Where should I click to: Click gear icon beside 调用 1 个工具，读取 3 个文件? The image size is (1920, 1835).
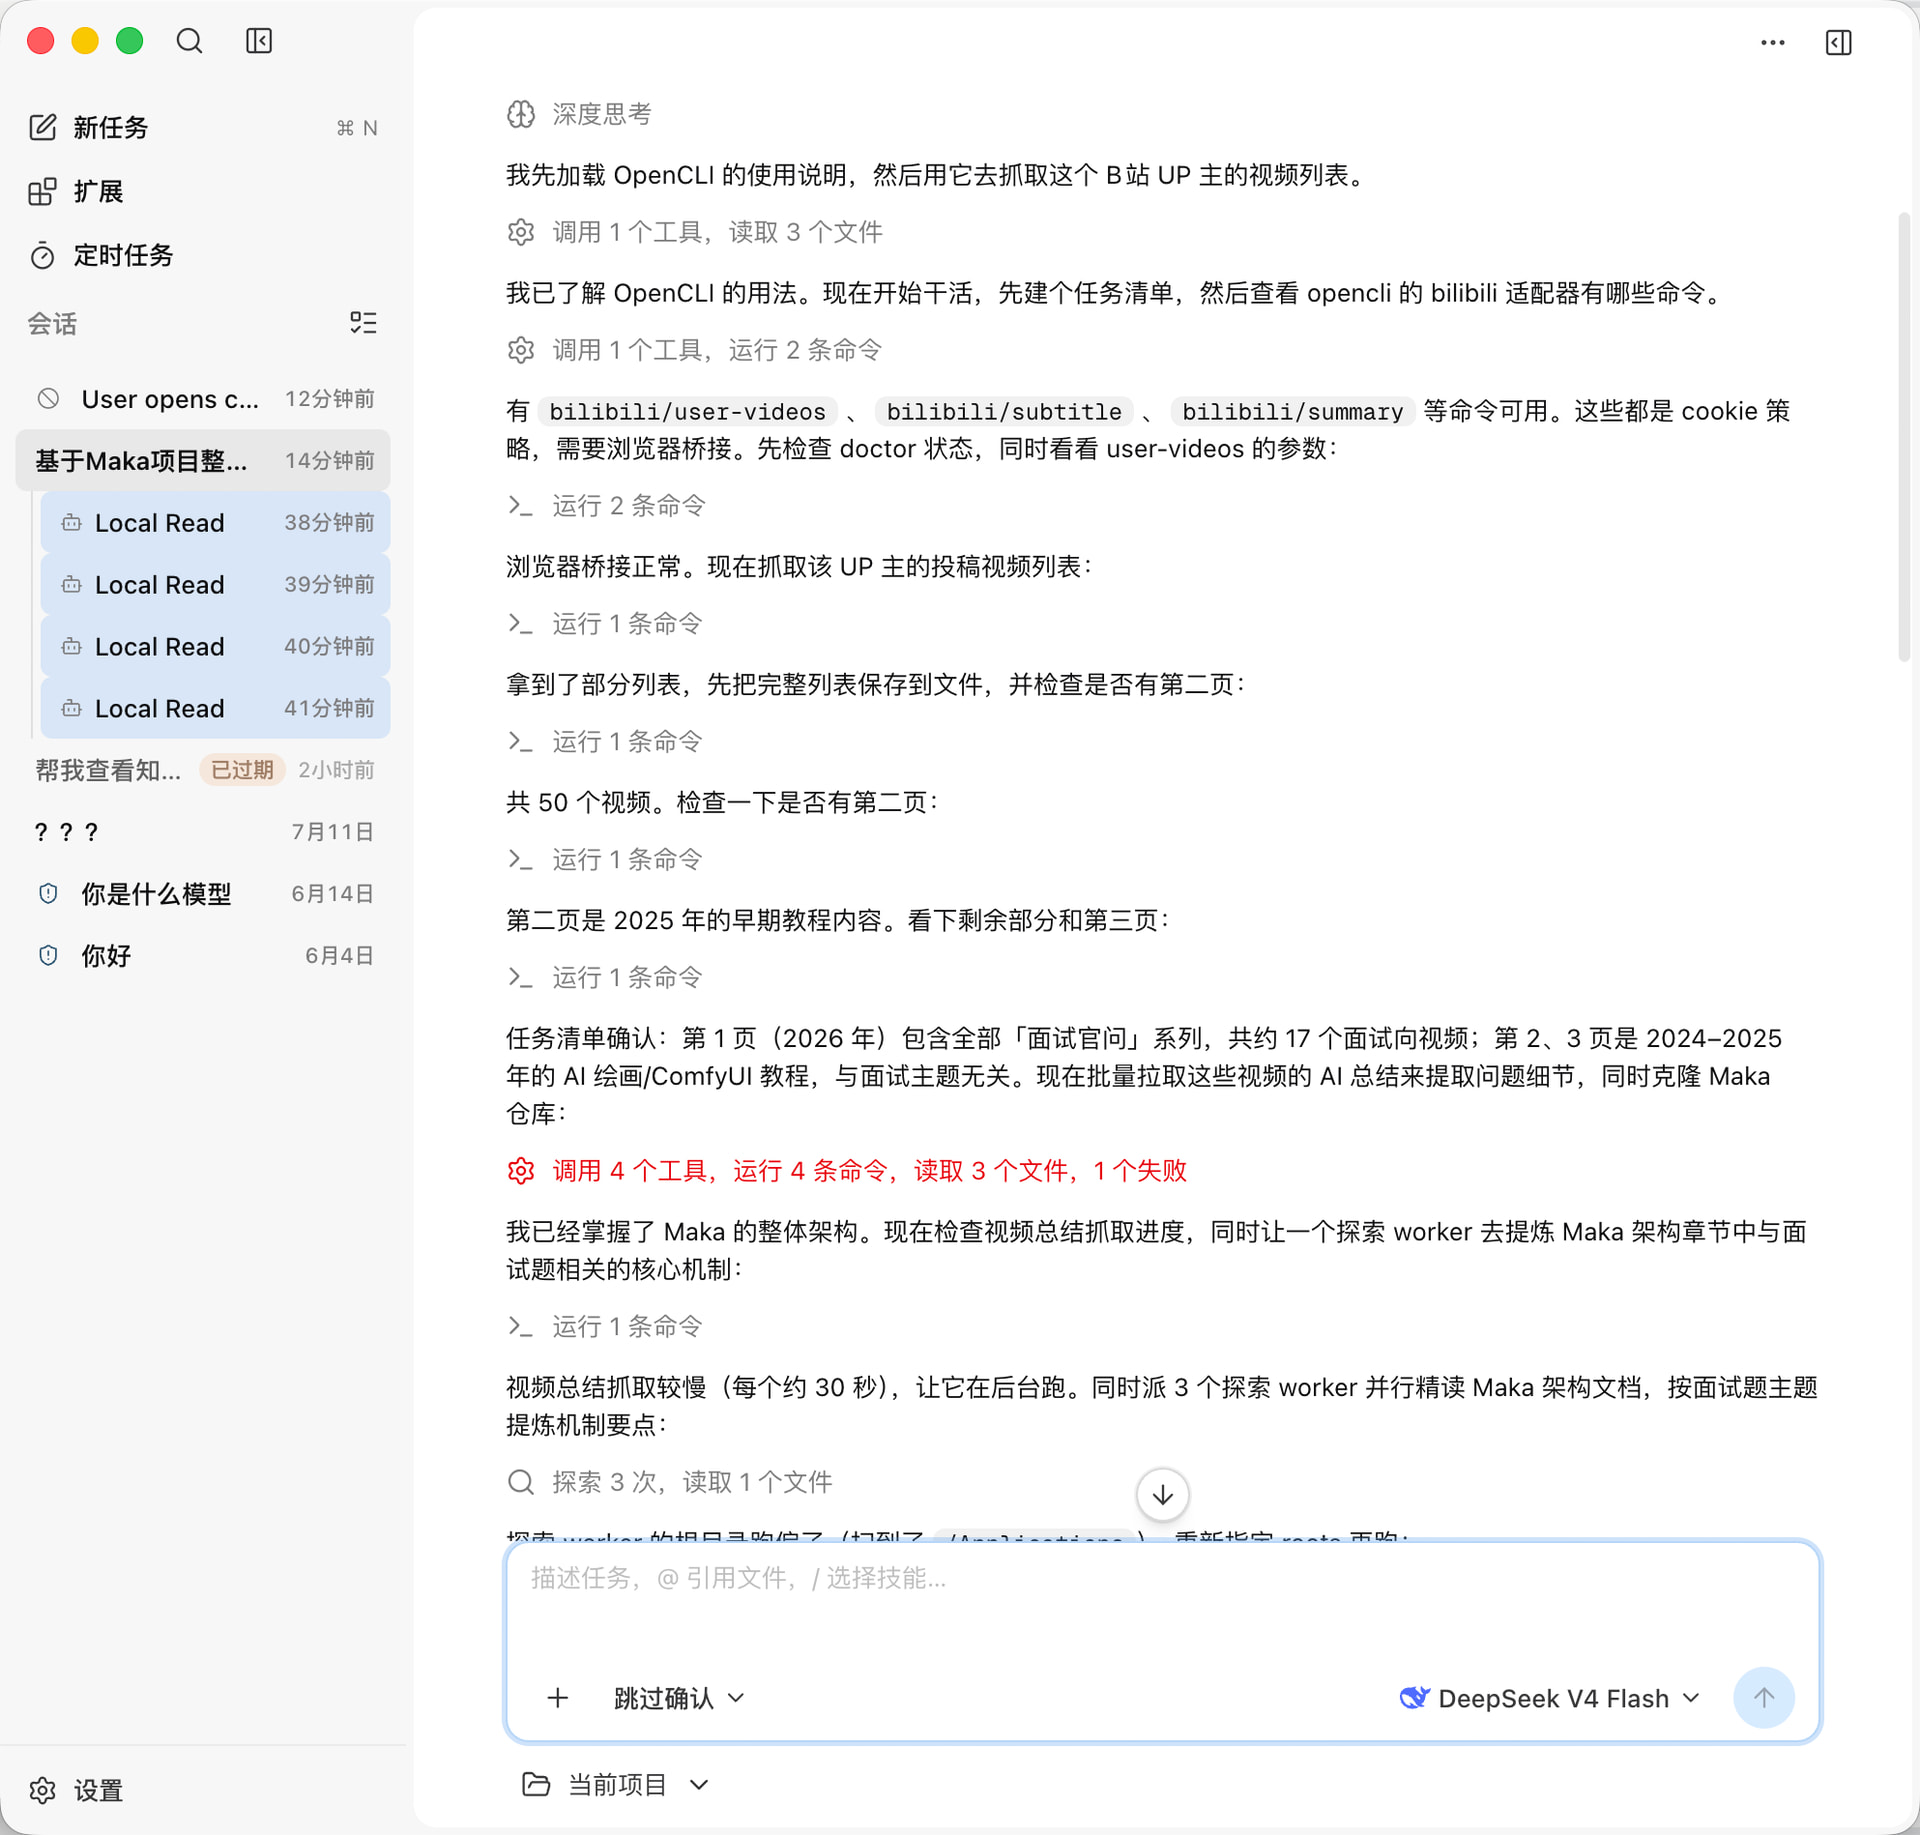(521, 233)
